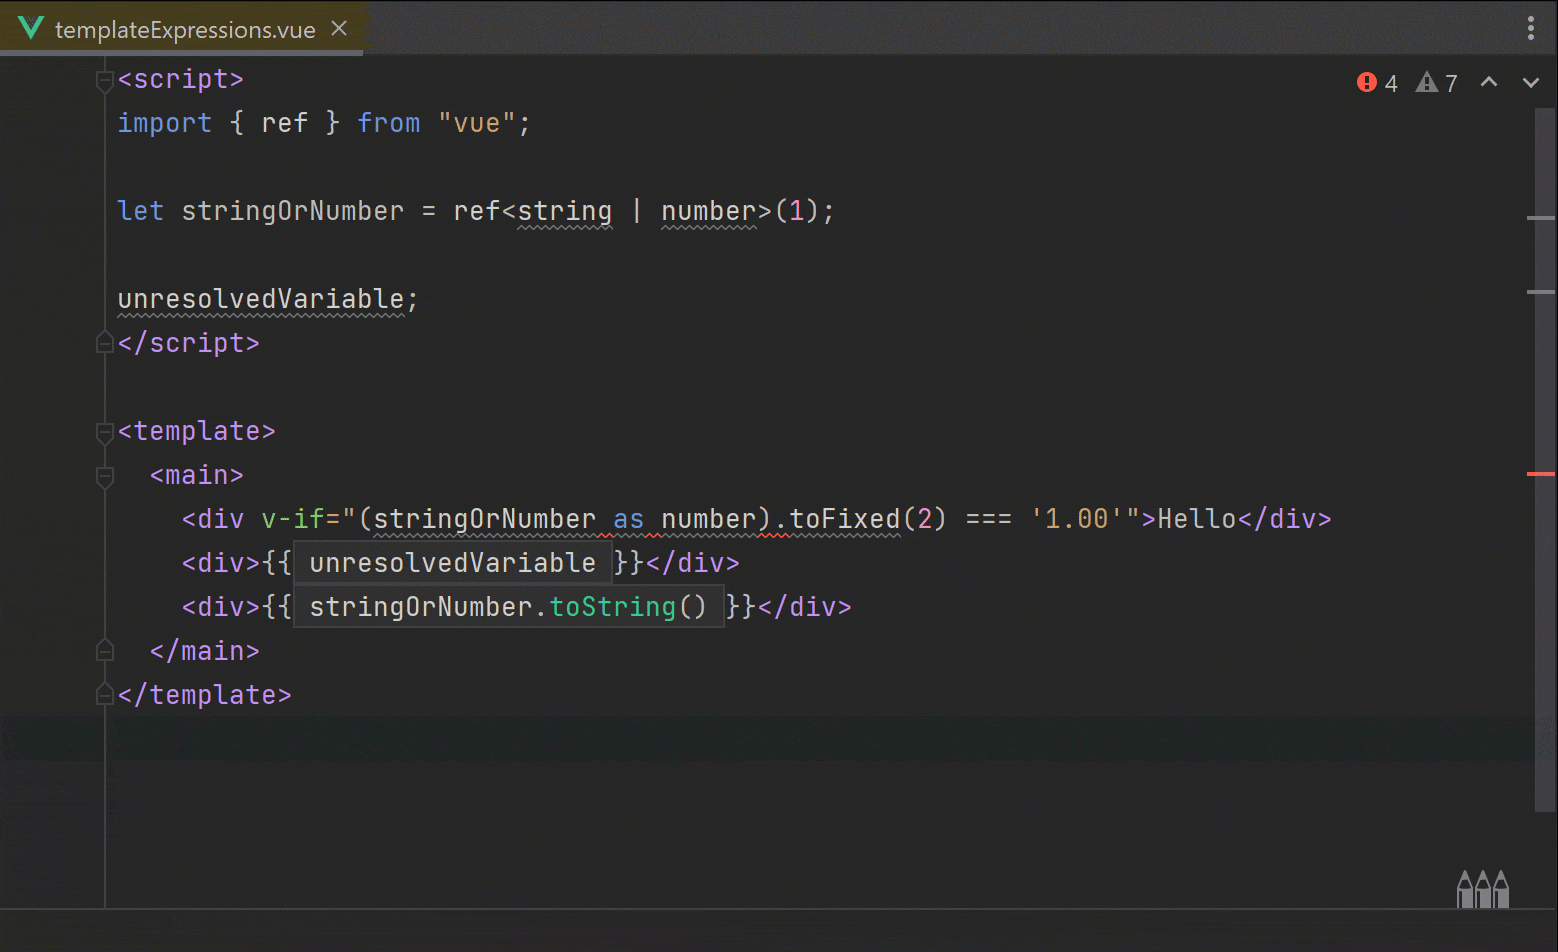Collapse the opening main tag fold marker
Viewport: 1558px width, 952px height.
pyautogui.click(x=104, y=476)
